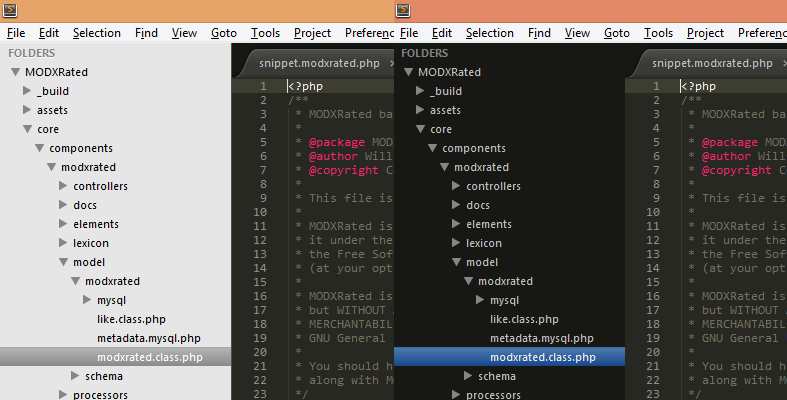Open the Tools menu in the right window
This screenshot has height=400, width=787.
(659, 33)
